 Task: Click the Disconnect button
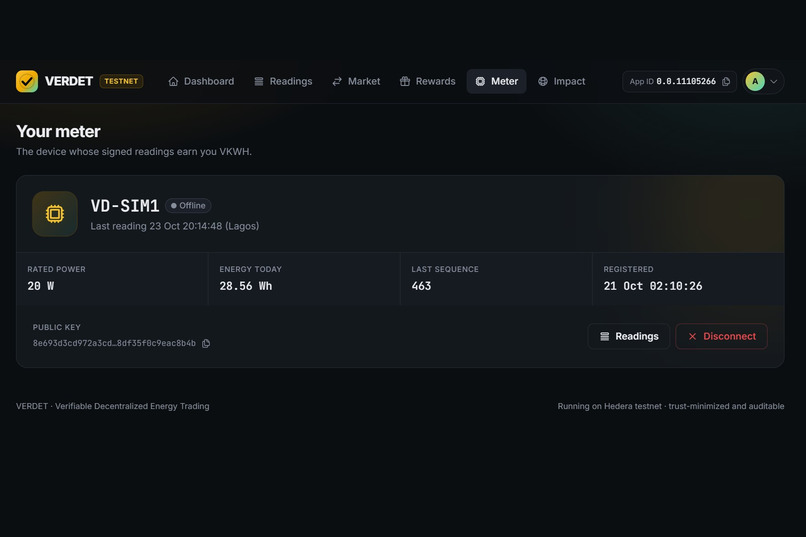click(722, 336)
